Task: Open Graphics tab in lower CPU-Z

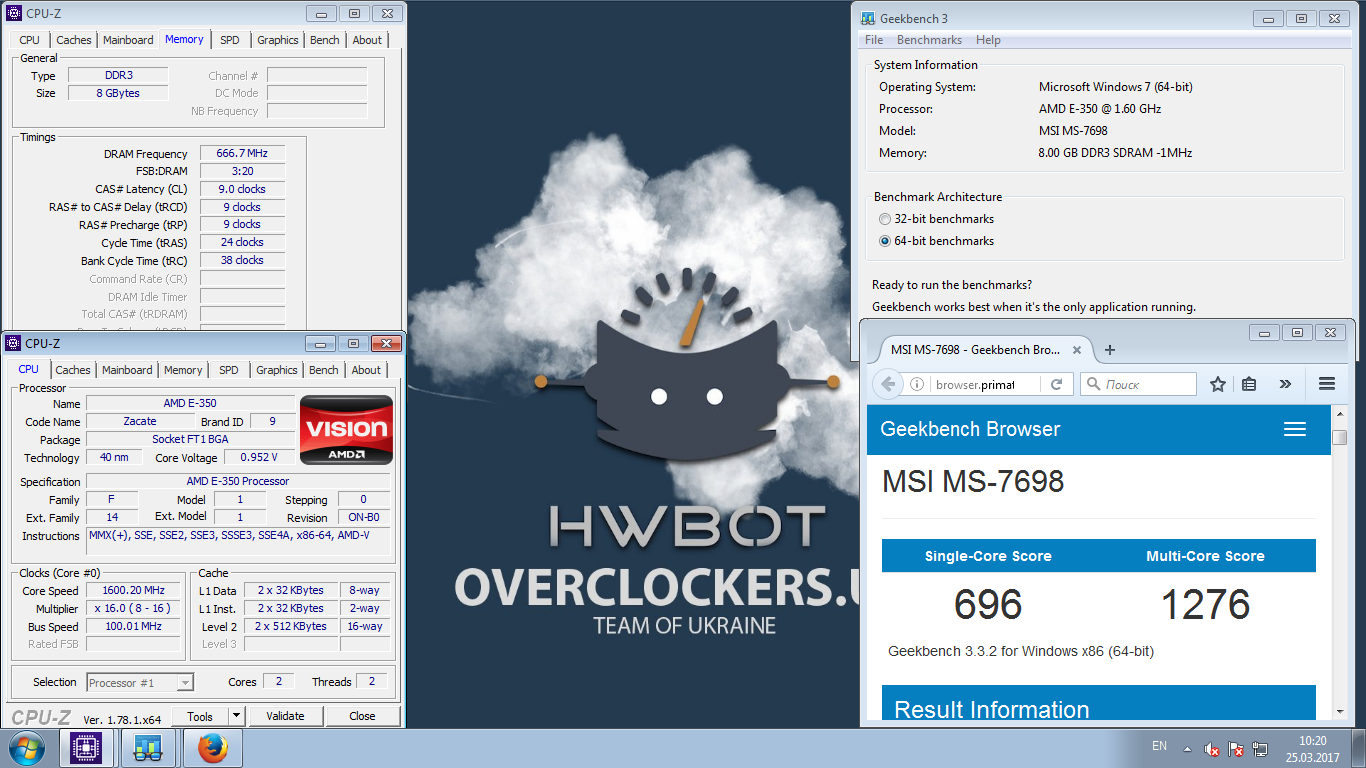Action: pyautogui.click(x=277, y=370)
